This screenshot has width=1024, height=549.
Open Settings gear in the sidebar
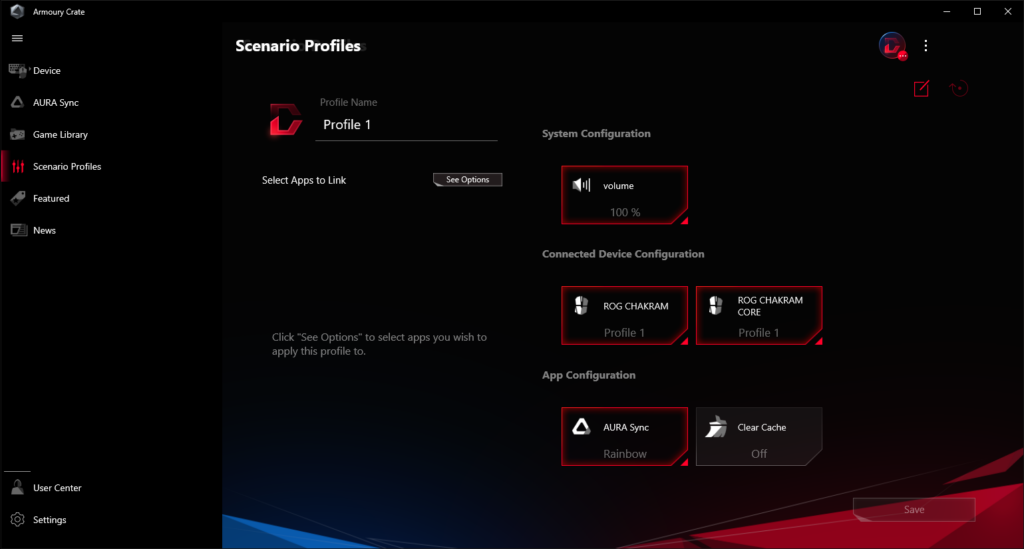[17, 520]
